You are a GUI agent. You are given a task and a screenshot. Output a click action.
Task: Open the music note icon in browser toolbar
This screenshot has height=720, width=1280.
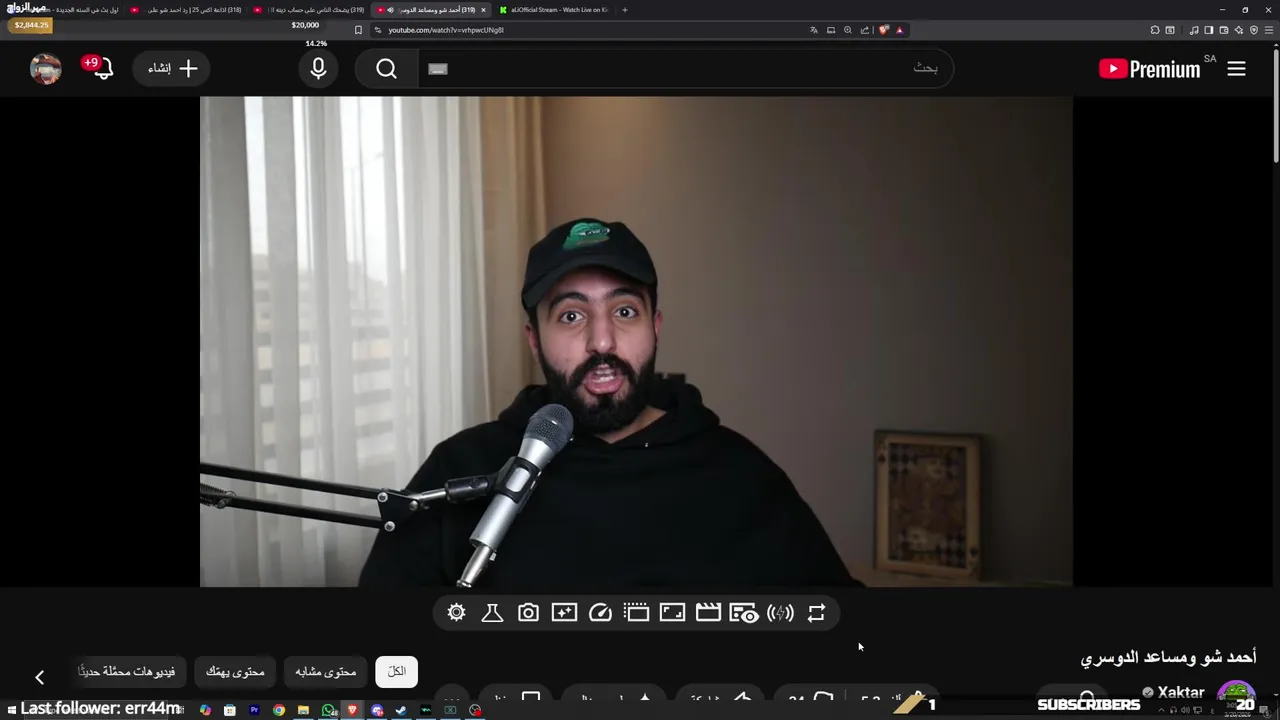[1194, 30]
